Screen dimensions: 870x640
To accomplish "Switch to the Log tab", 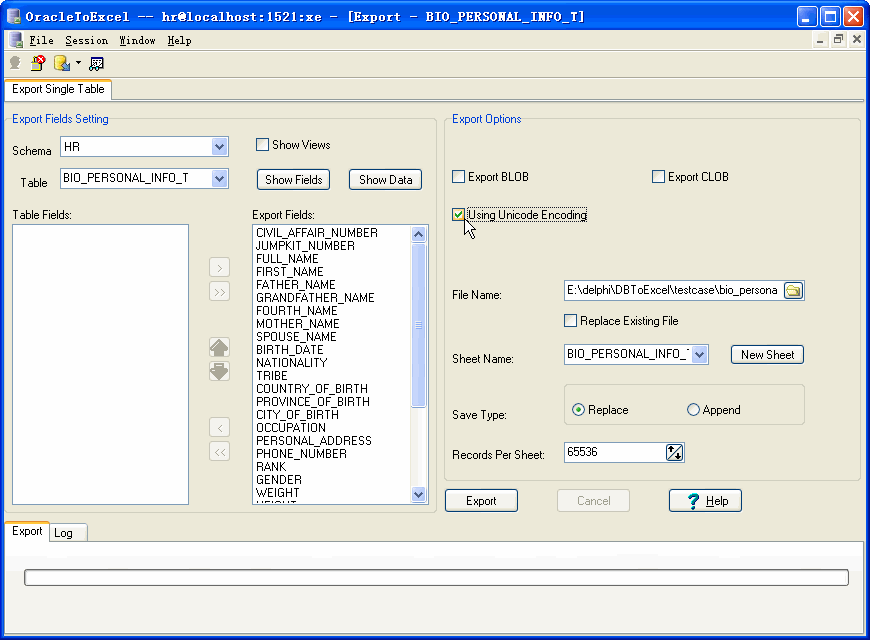I will click(68, 533).
